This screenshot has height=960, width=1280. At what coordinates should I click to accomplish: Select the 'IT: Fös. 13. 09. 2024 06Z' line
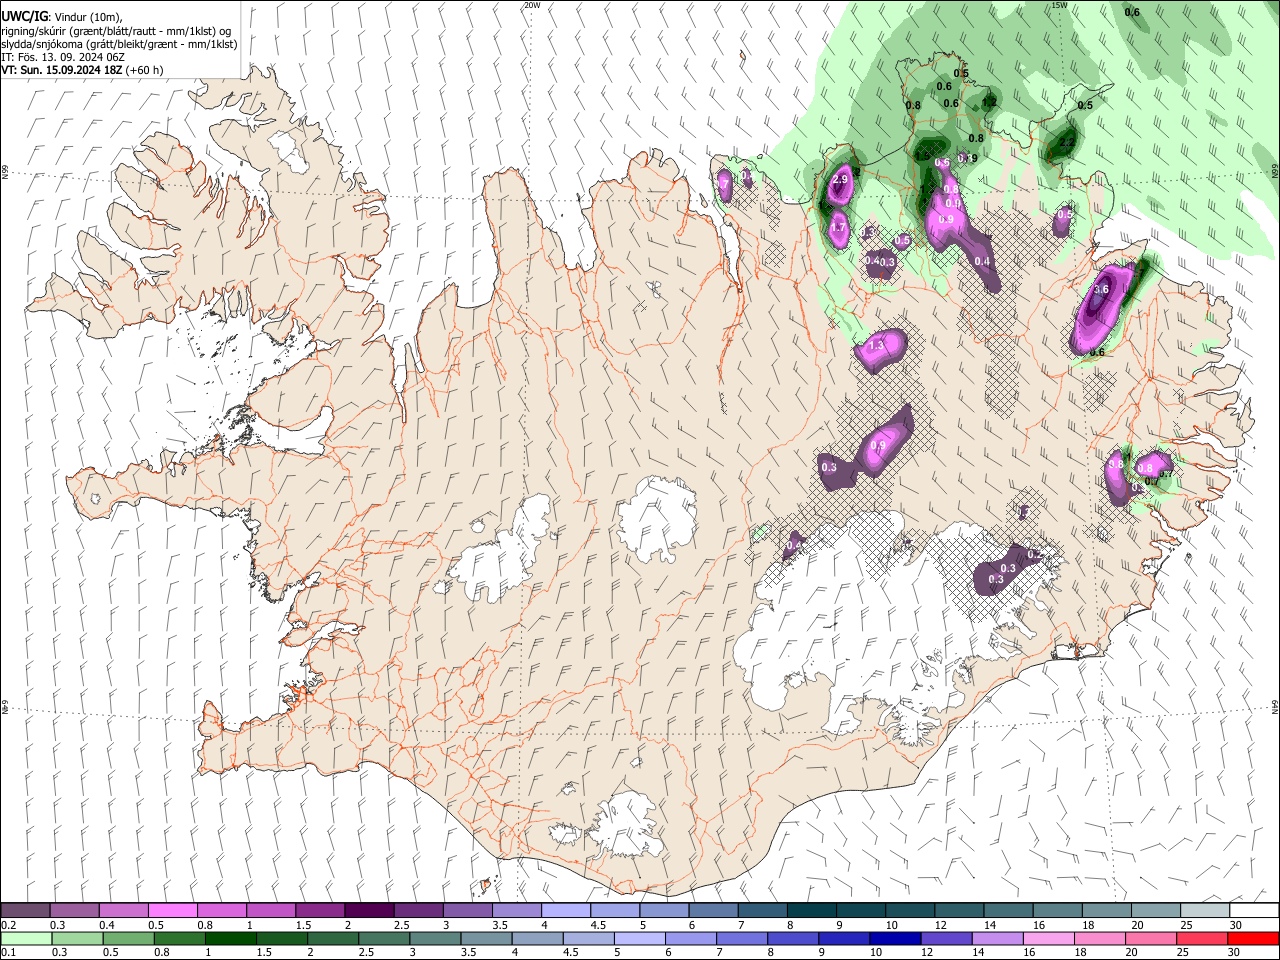point(63,57)
